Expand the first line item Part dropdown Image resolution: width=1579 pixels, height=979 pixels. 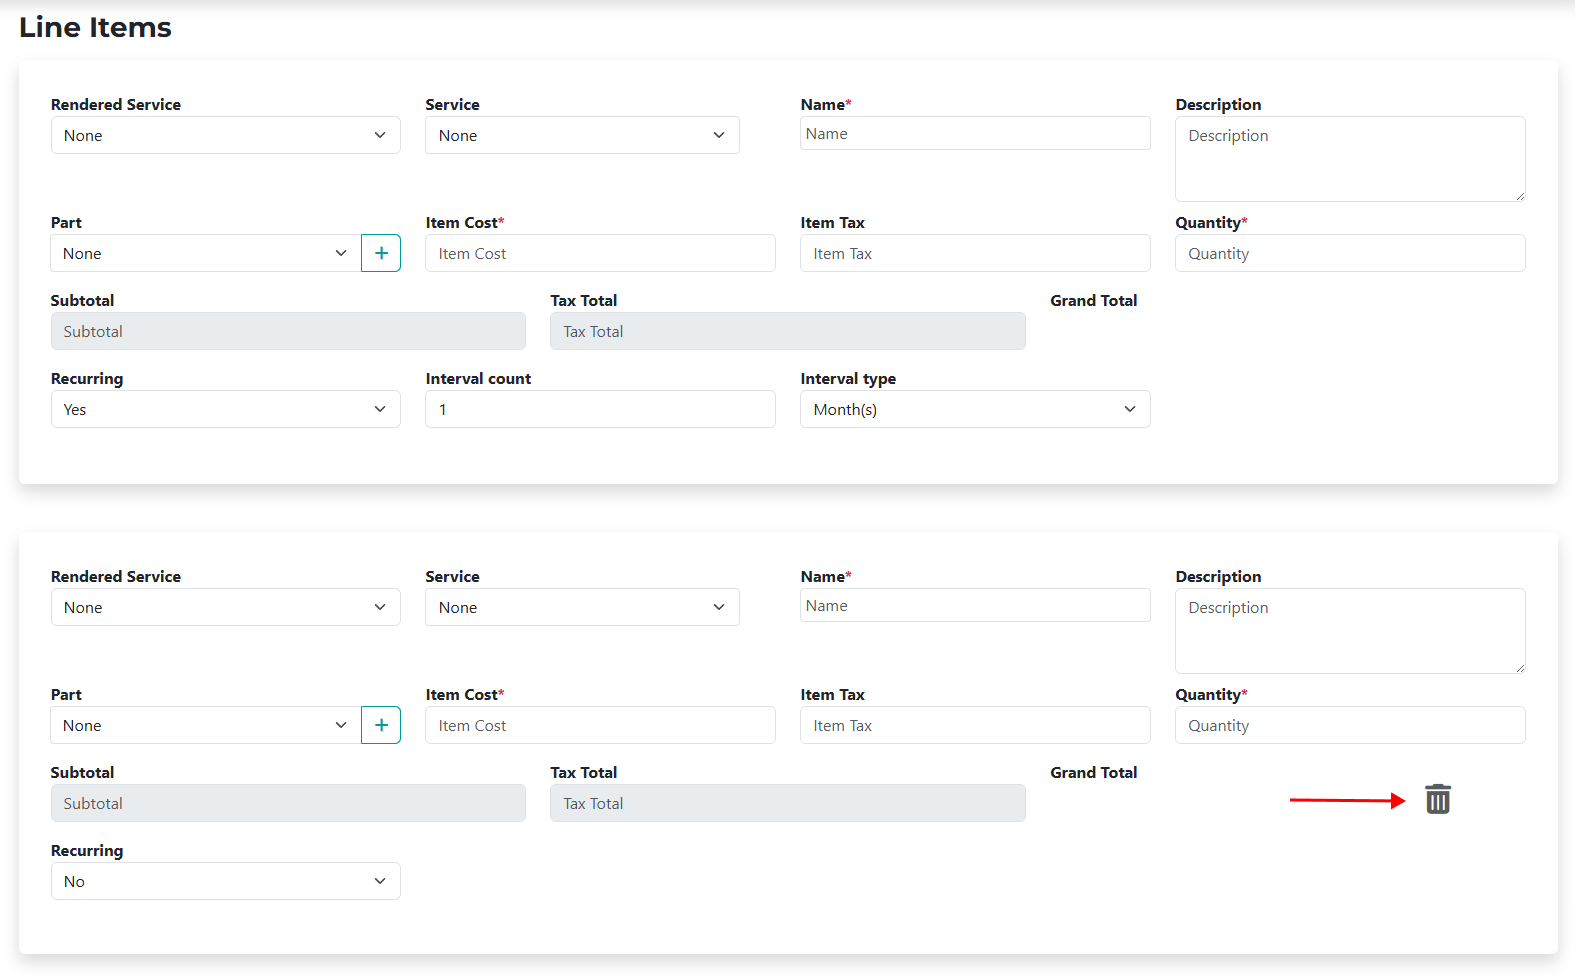(x=205, y=253)
